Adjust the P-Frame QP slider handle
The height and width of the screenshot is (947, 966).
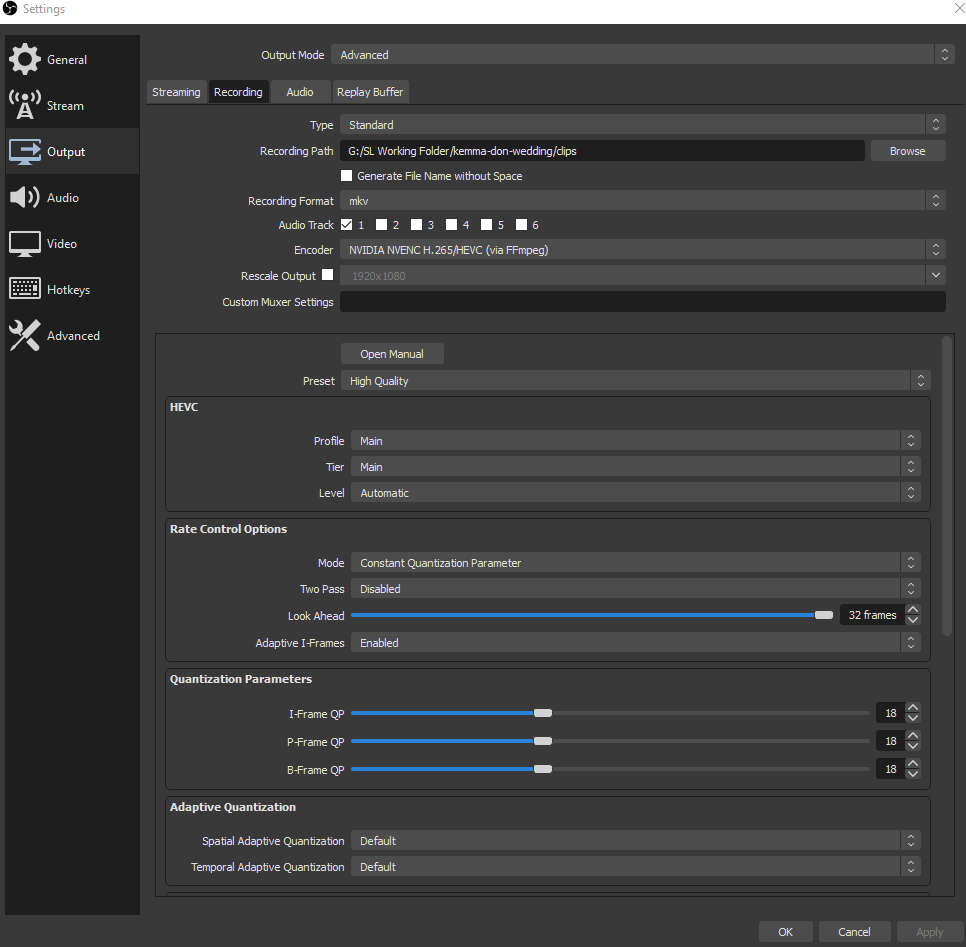pos(543,741)
